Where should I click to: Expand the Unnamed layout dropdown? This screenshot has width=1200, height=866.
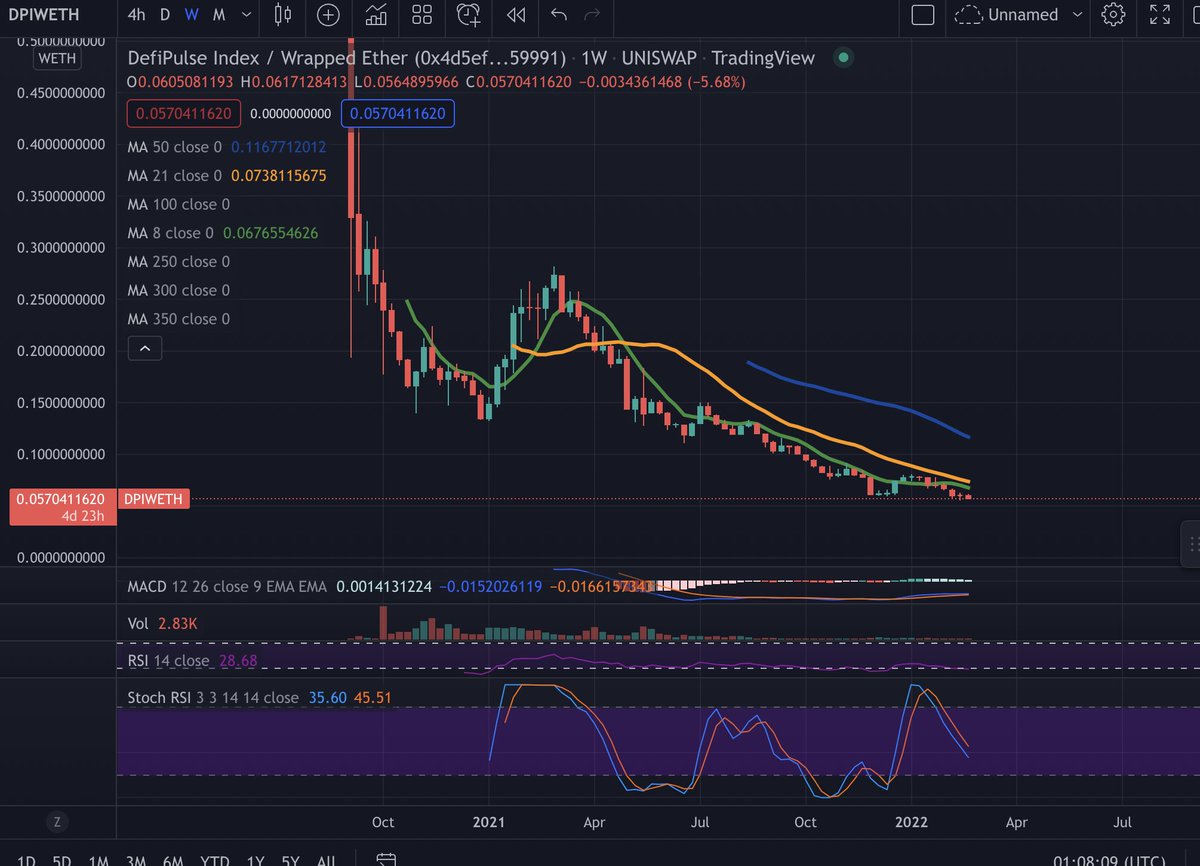[1077, 15]
